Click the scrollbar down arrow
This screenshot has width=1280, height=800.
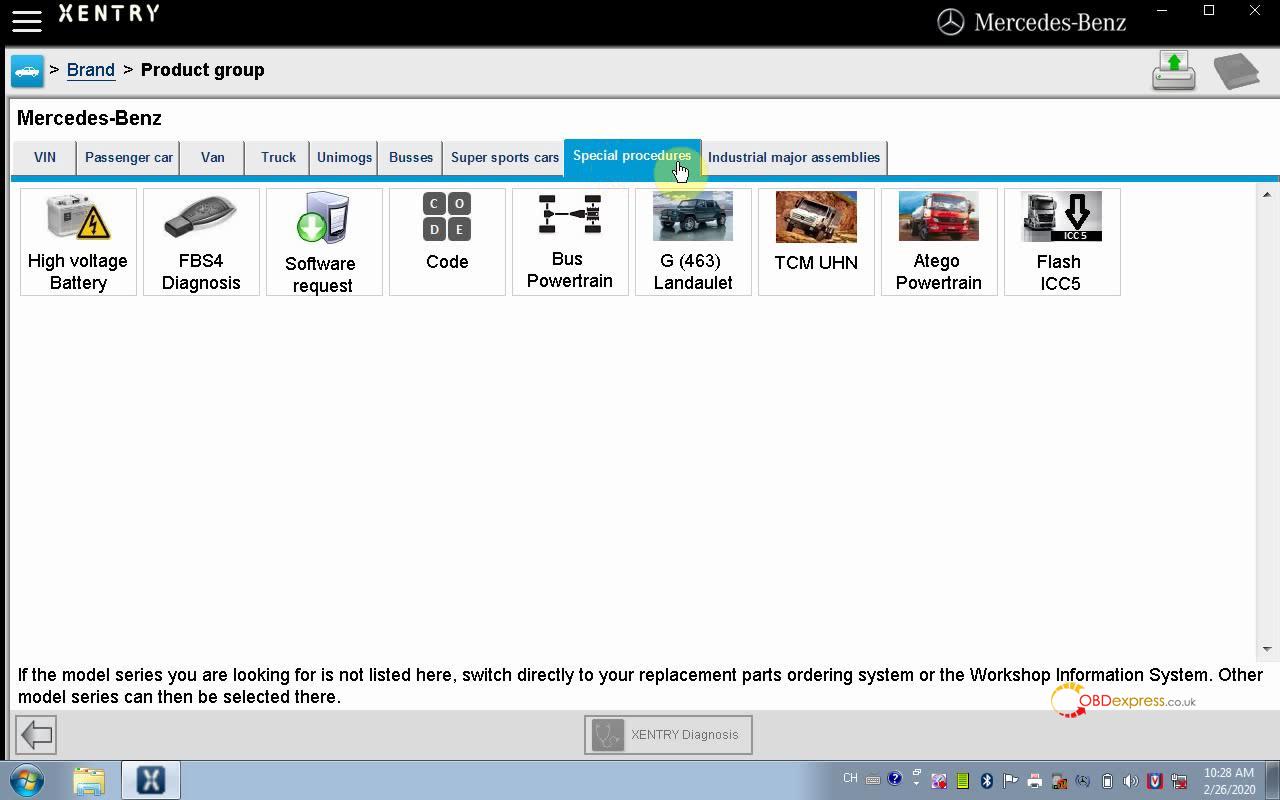pos(1266,649)
